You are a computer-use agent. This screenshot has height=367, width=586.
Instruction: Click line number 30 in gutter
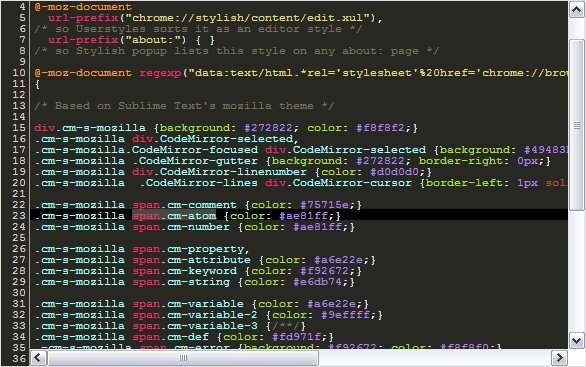pos(19,293)
